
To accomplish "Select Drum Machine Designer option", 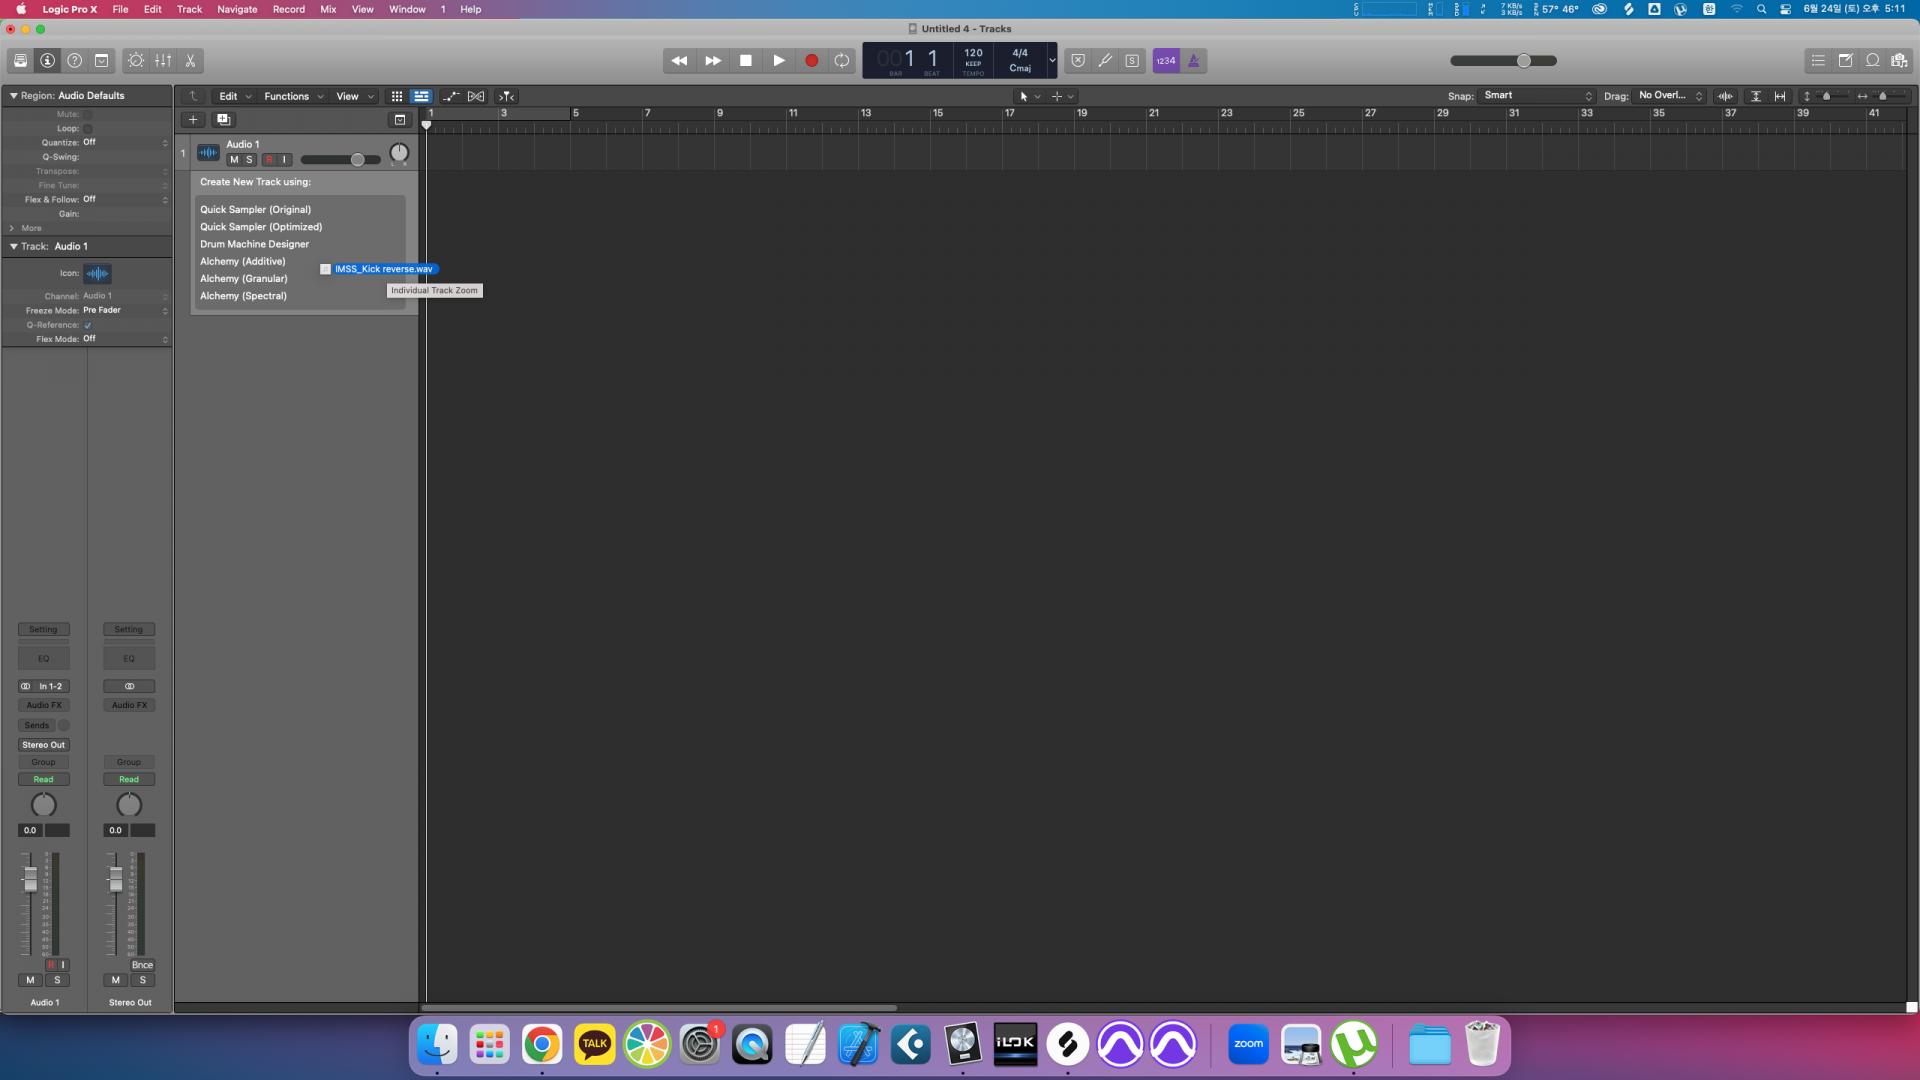I will (254, 244).
